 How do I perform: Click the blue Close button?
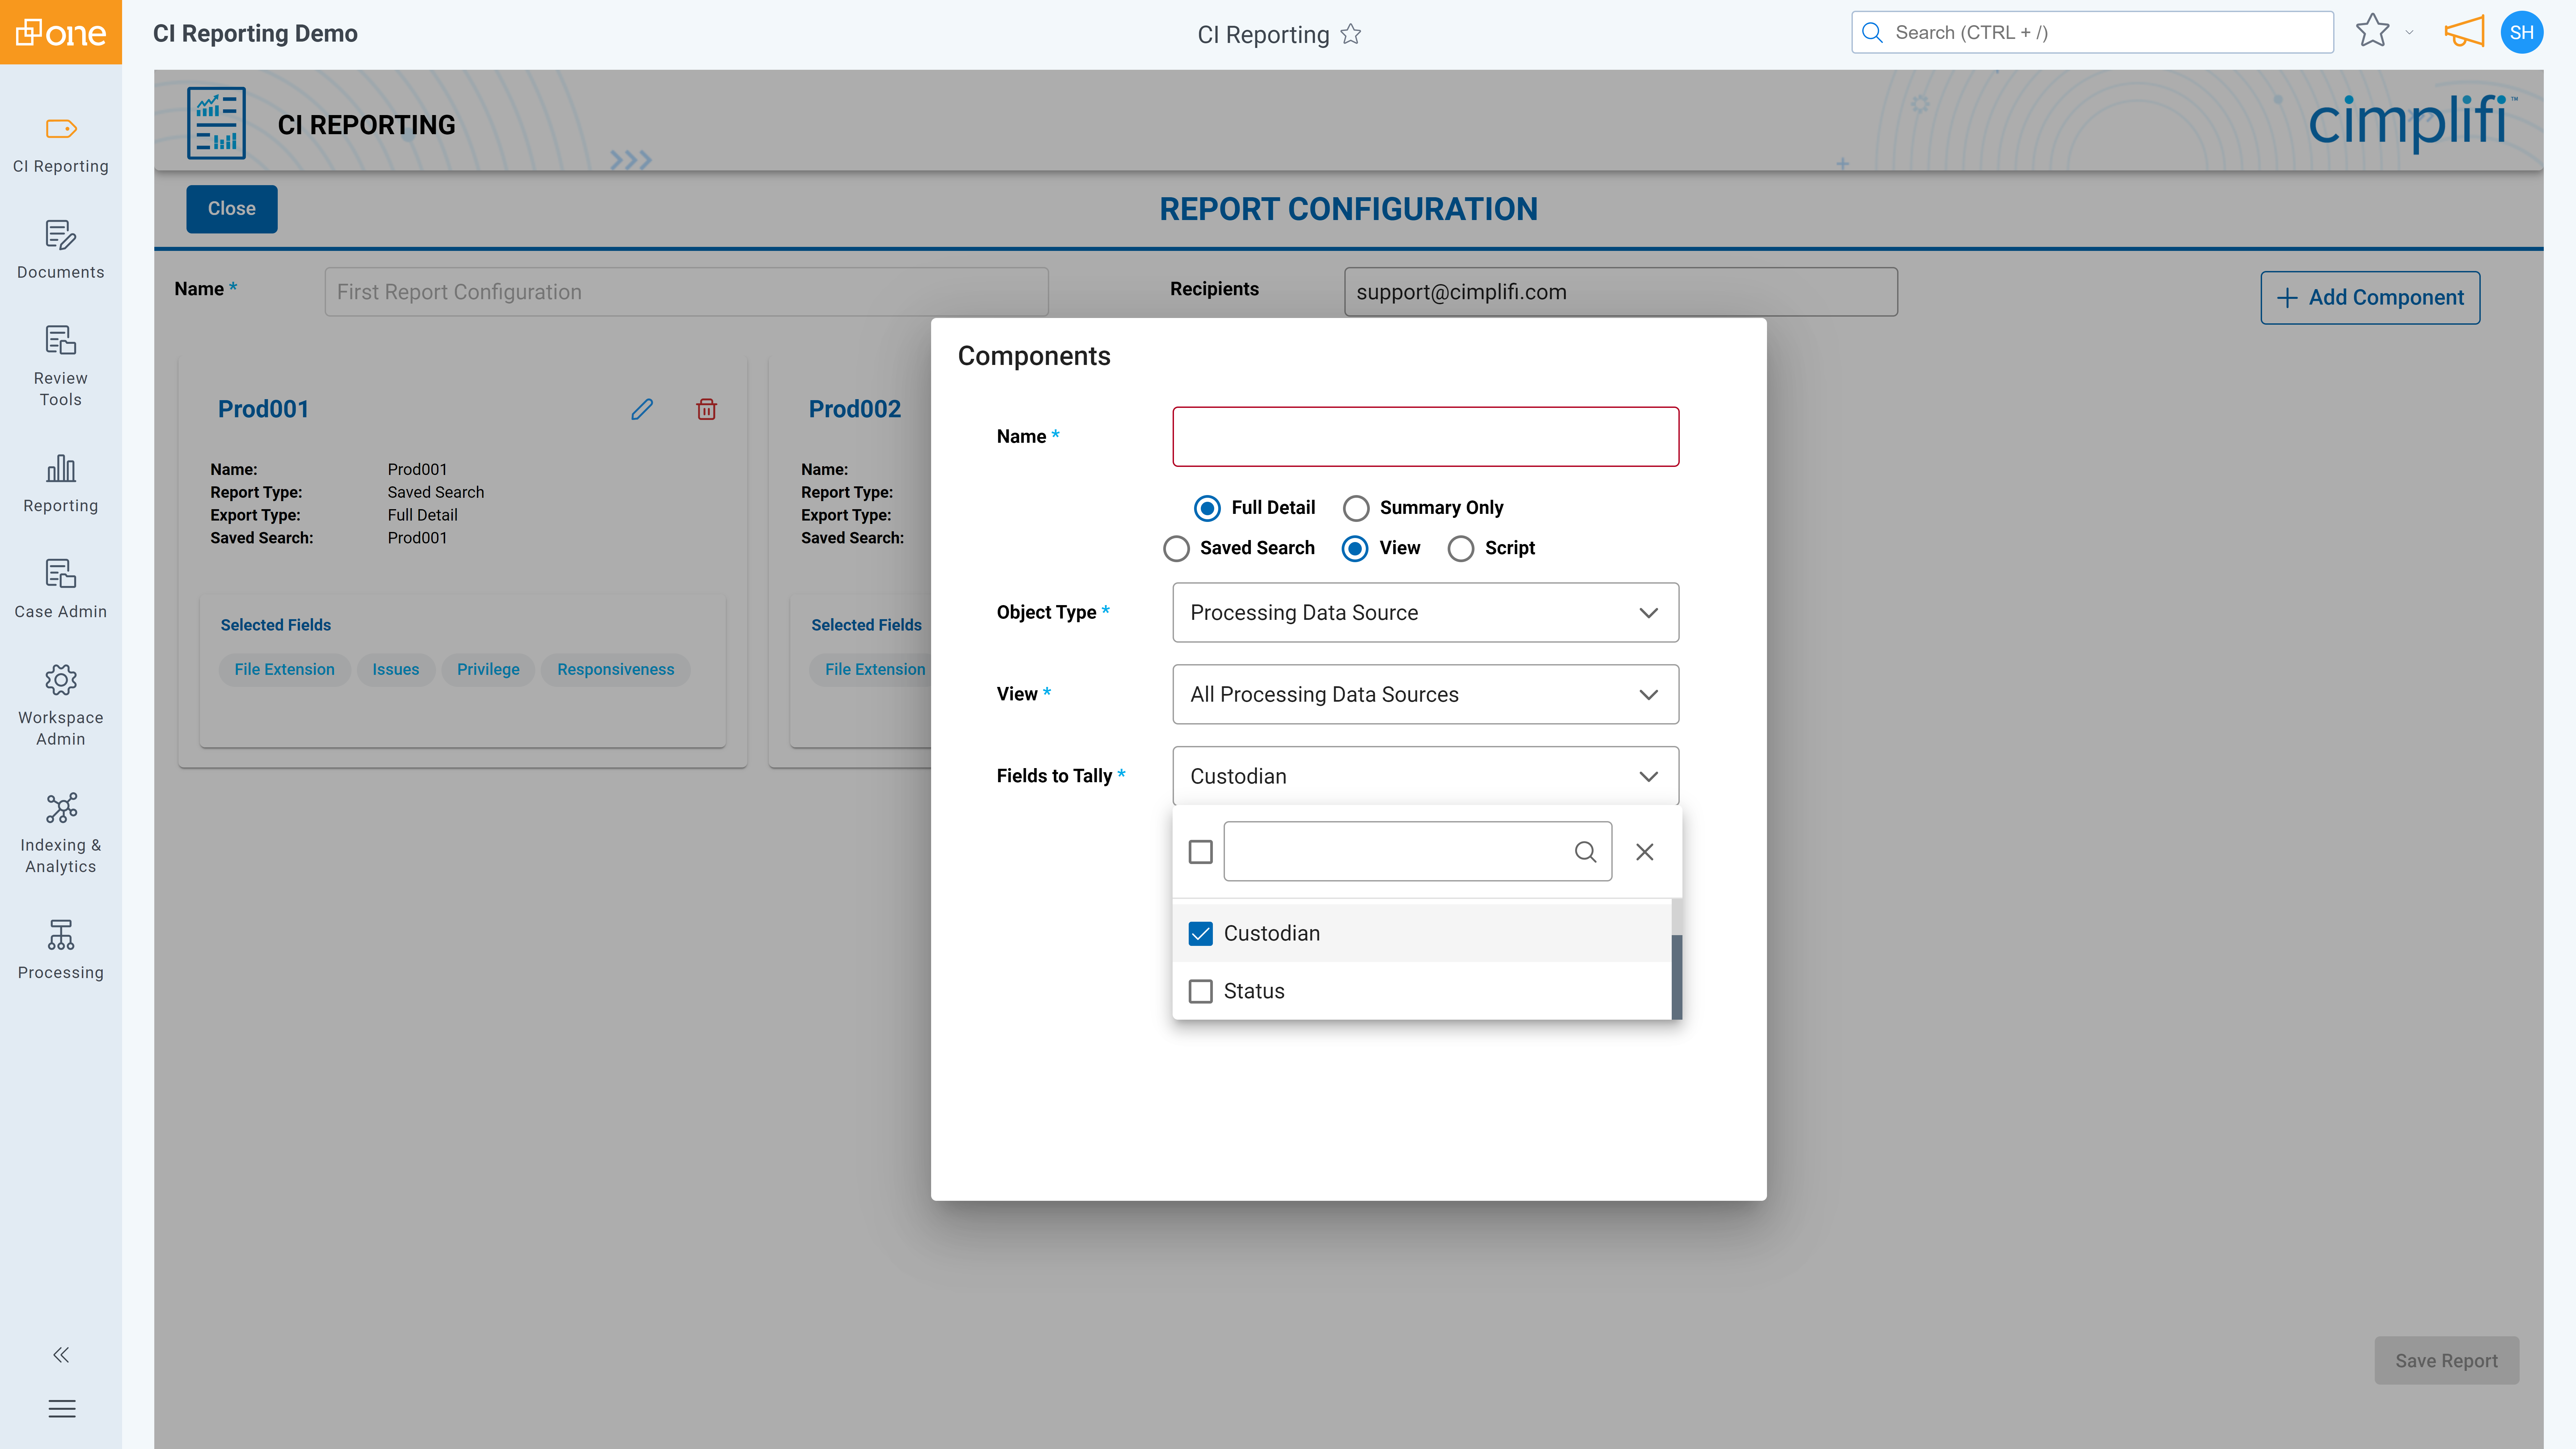231,208
